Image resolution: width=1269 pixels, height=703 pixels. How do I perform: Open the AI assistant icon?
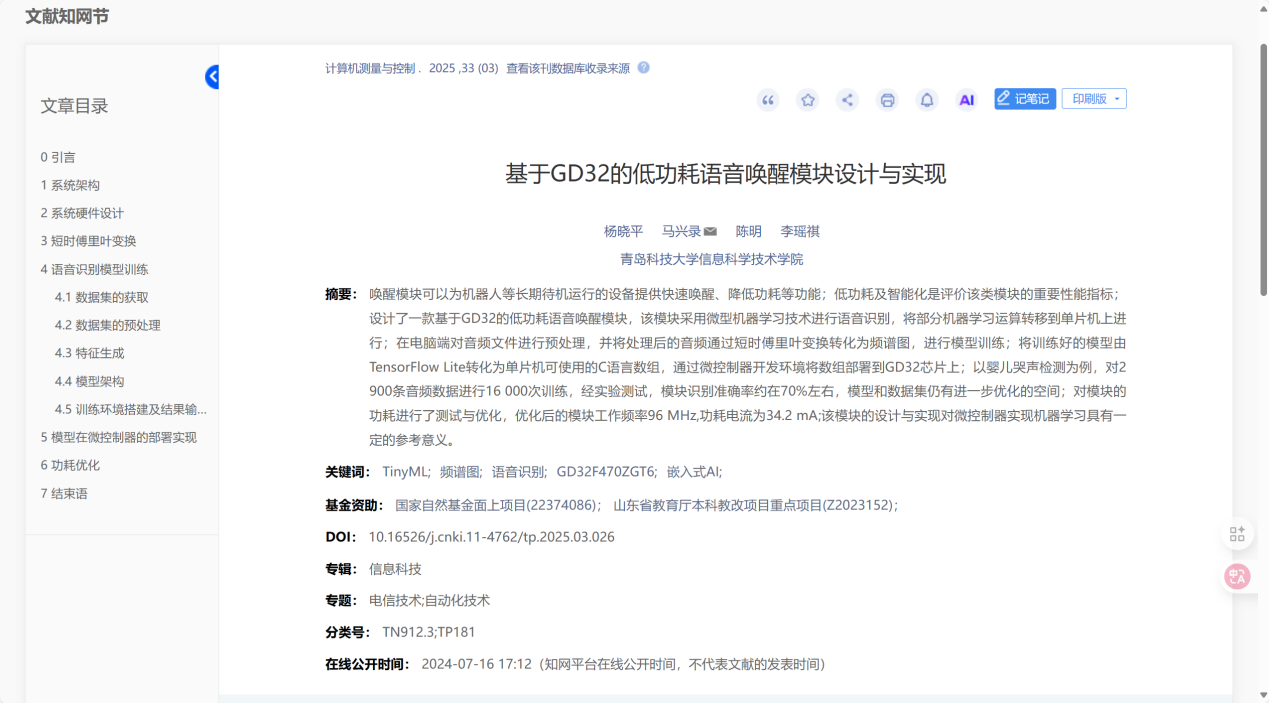(966, 100)
